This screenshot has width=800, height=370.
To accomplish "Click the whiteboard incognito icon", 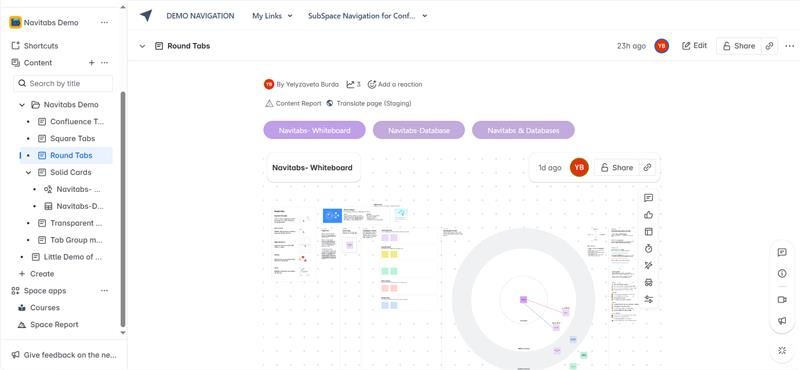I will pyautogui.click(x=648, y=282).
